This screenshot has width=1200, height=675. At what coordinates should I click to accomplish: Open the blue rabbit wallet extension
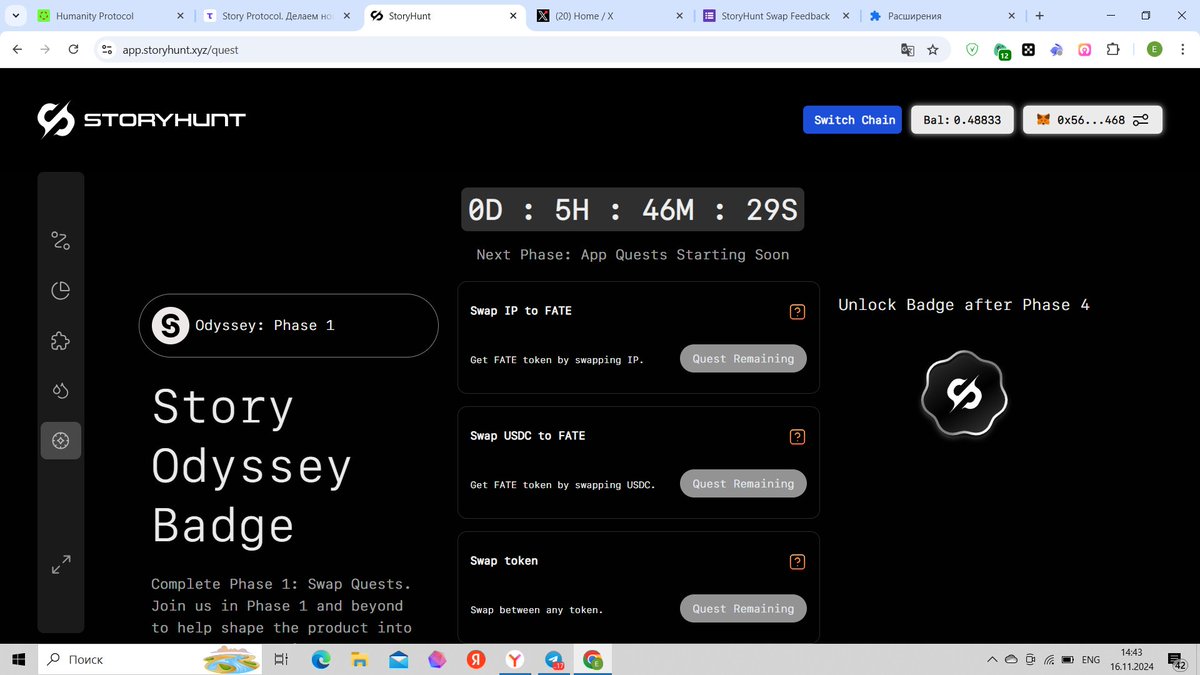pos(1056,49)
